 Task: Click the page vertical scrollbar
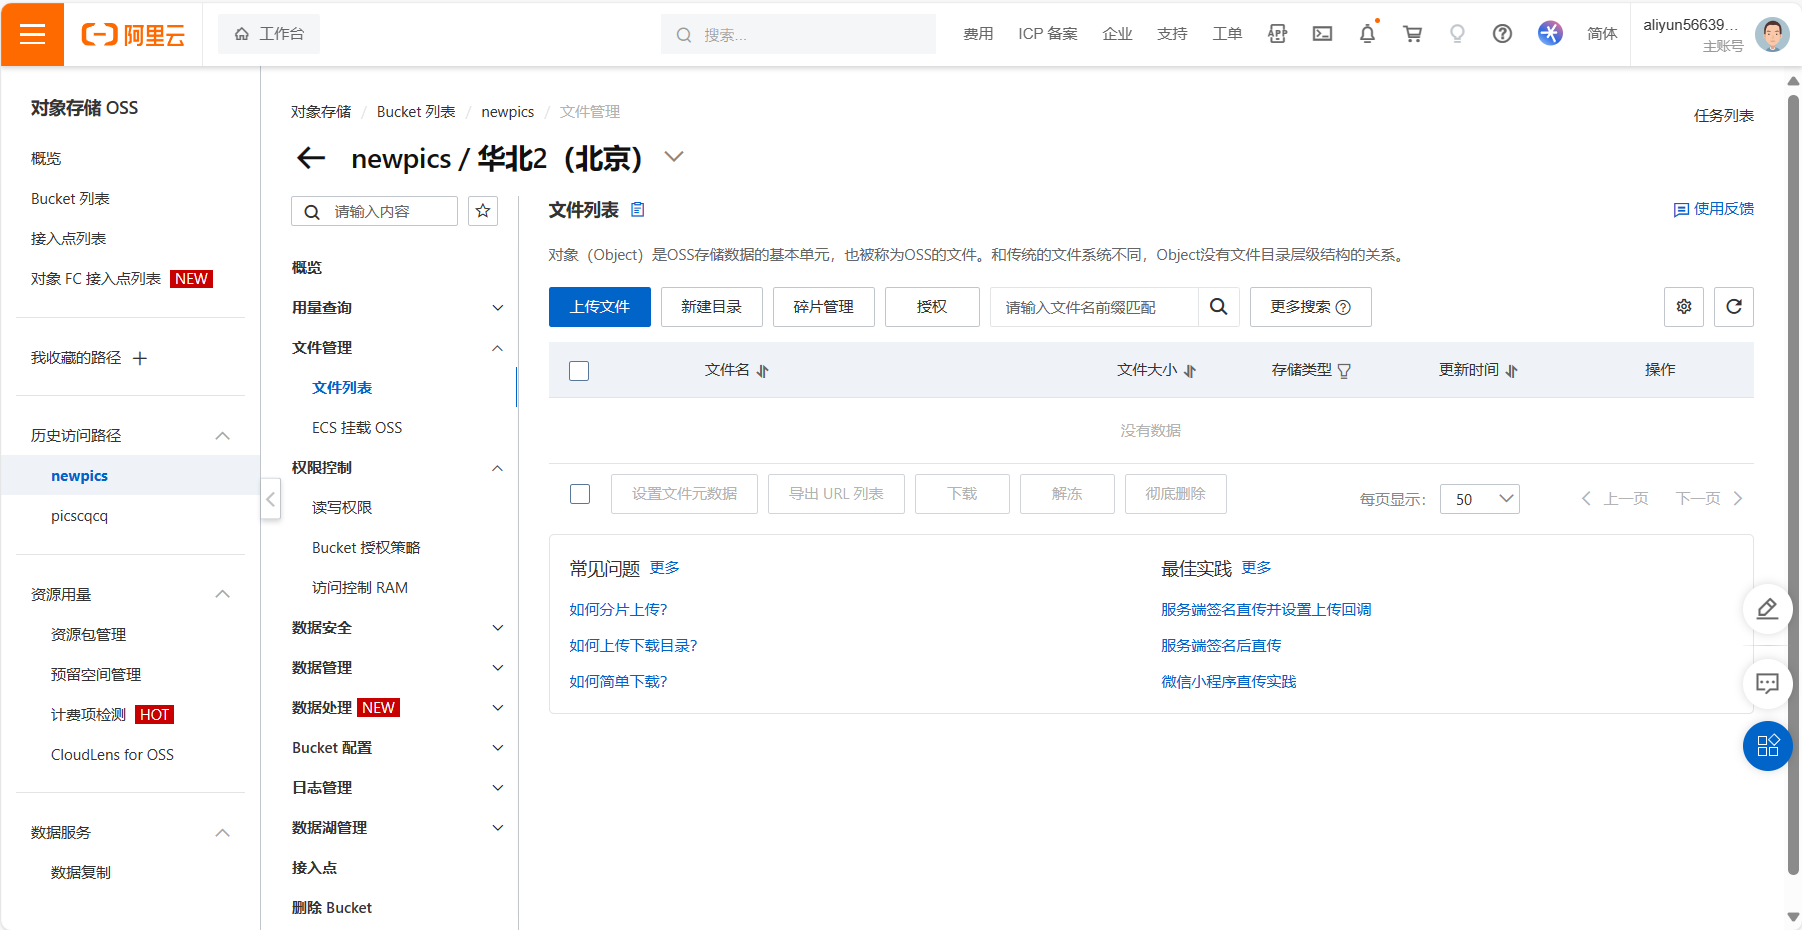coord(1793,484)
